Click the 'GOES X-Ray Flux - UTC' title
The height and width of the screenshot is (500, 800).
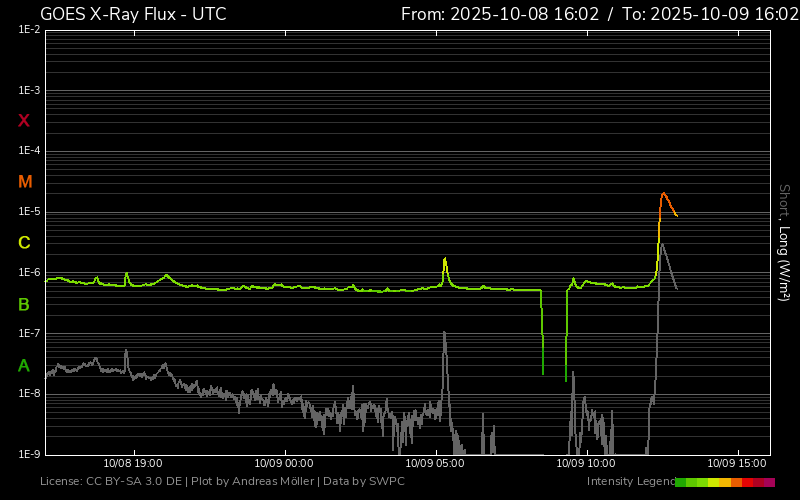(133, 14)
